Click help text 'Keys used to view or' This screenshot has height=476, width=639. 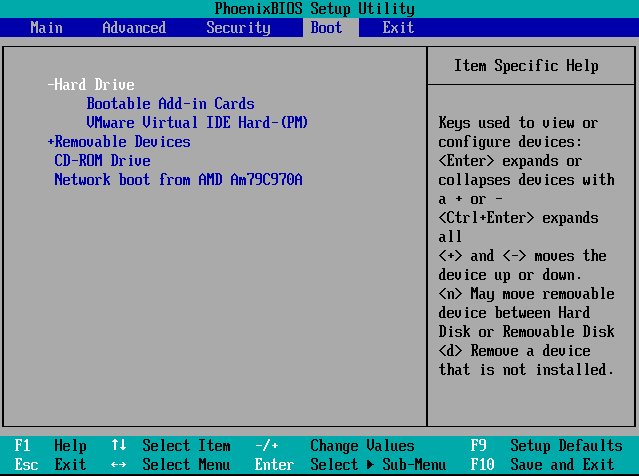[x=518, y=123]
